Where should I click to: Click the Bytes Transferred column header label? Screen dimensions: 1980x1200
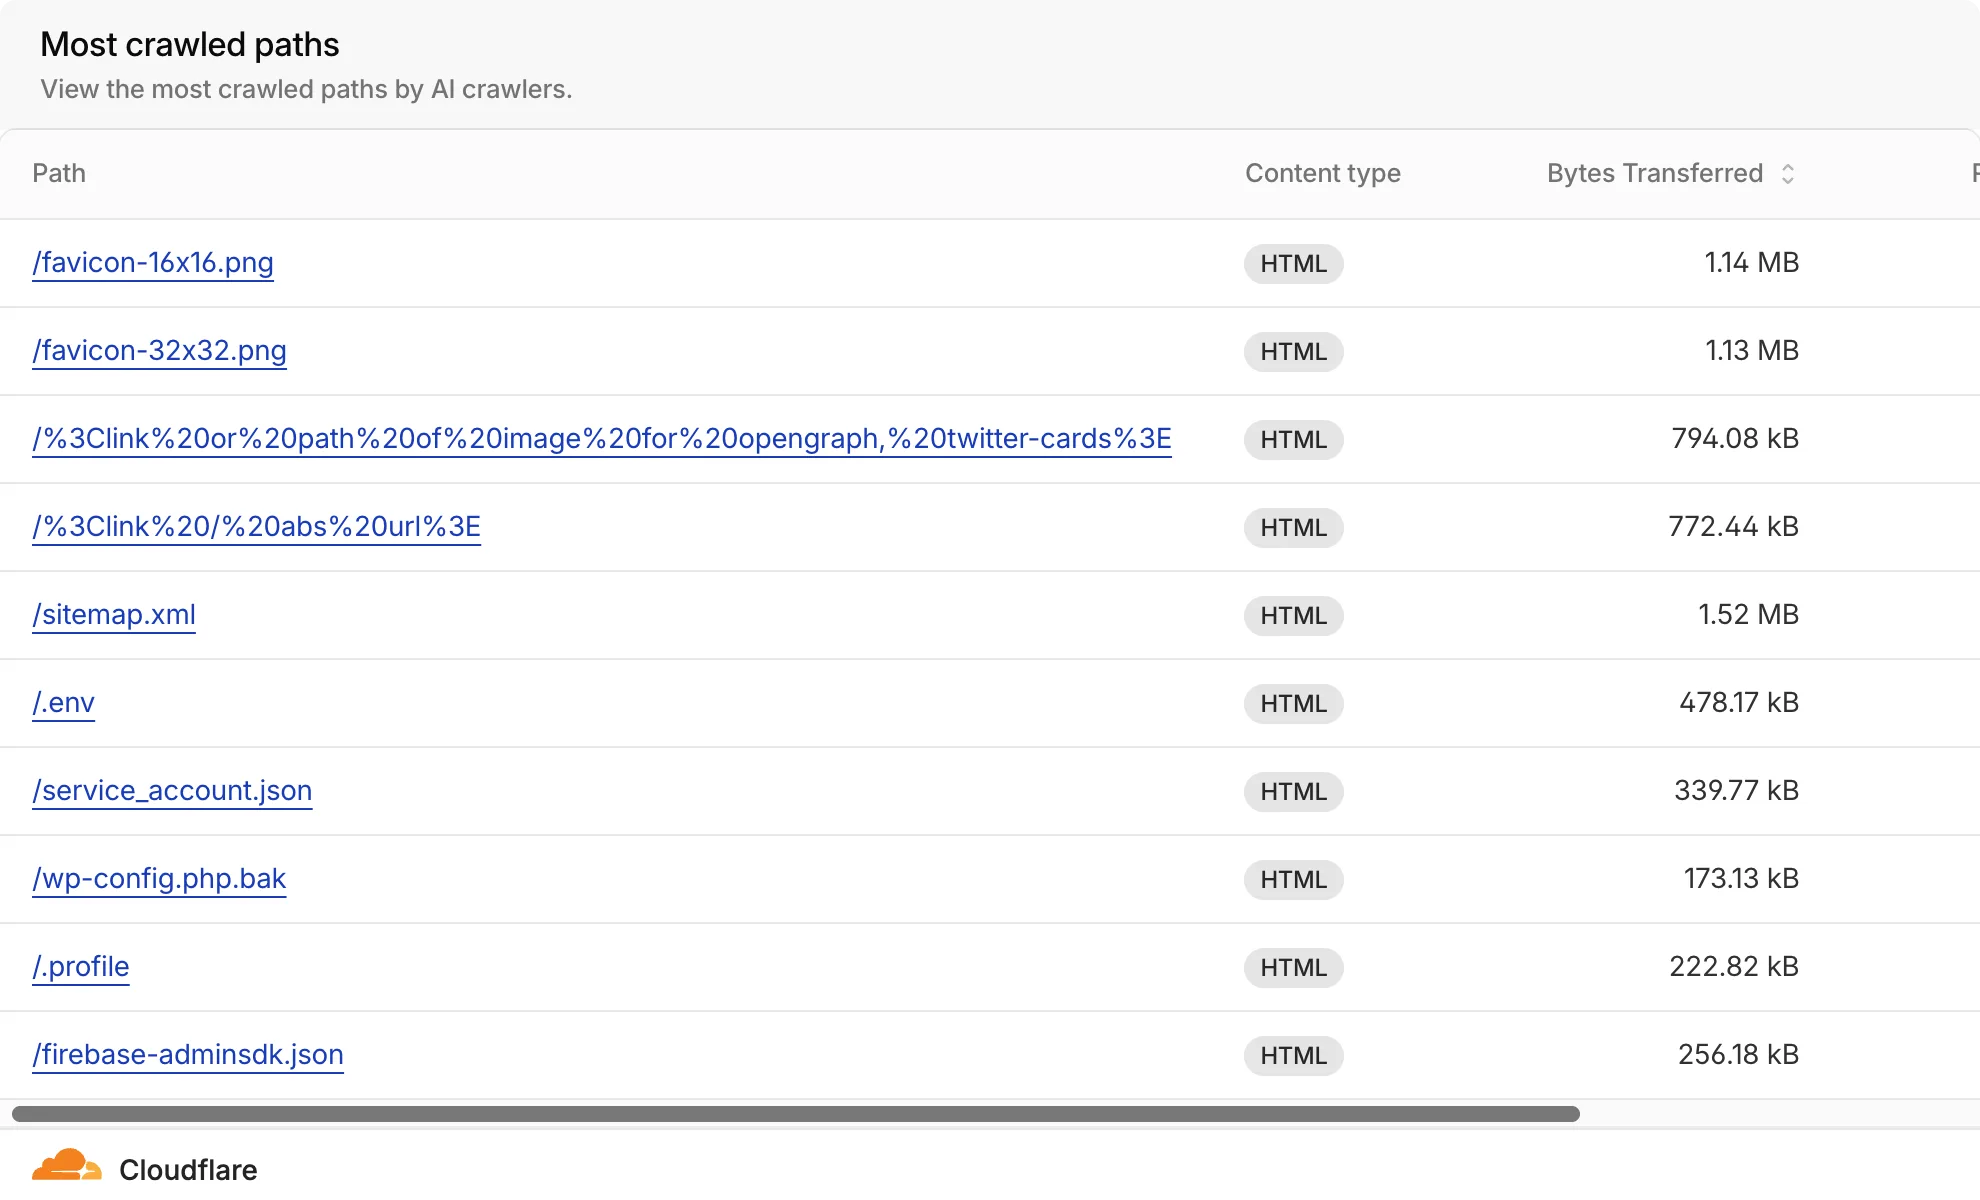(x=1655, y=174)
